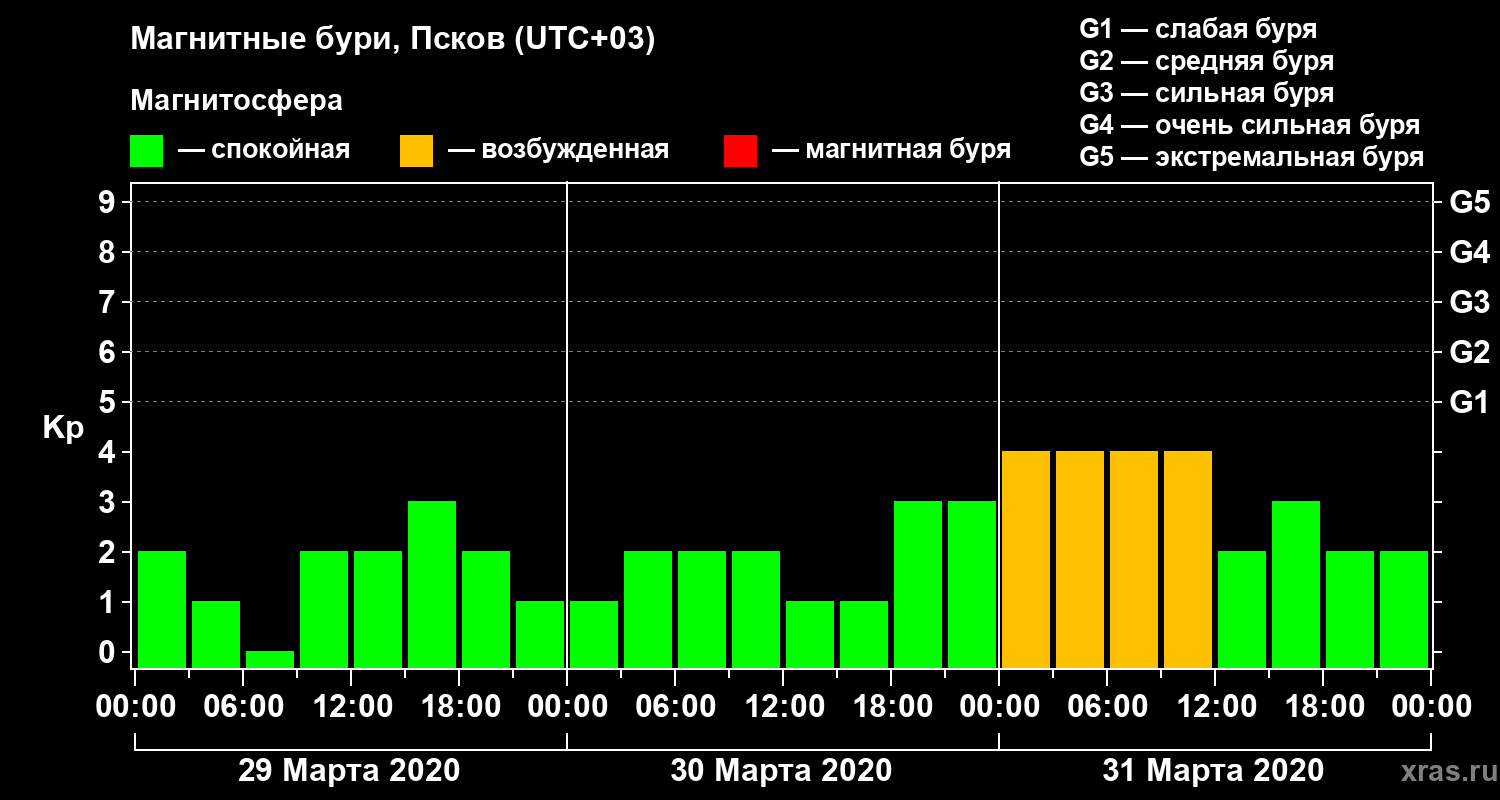
Task: Click the '29 Марта 2020' date label
Action: coord(349,771)
